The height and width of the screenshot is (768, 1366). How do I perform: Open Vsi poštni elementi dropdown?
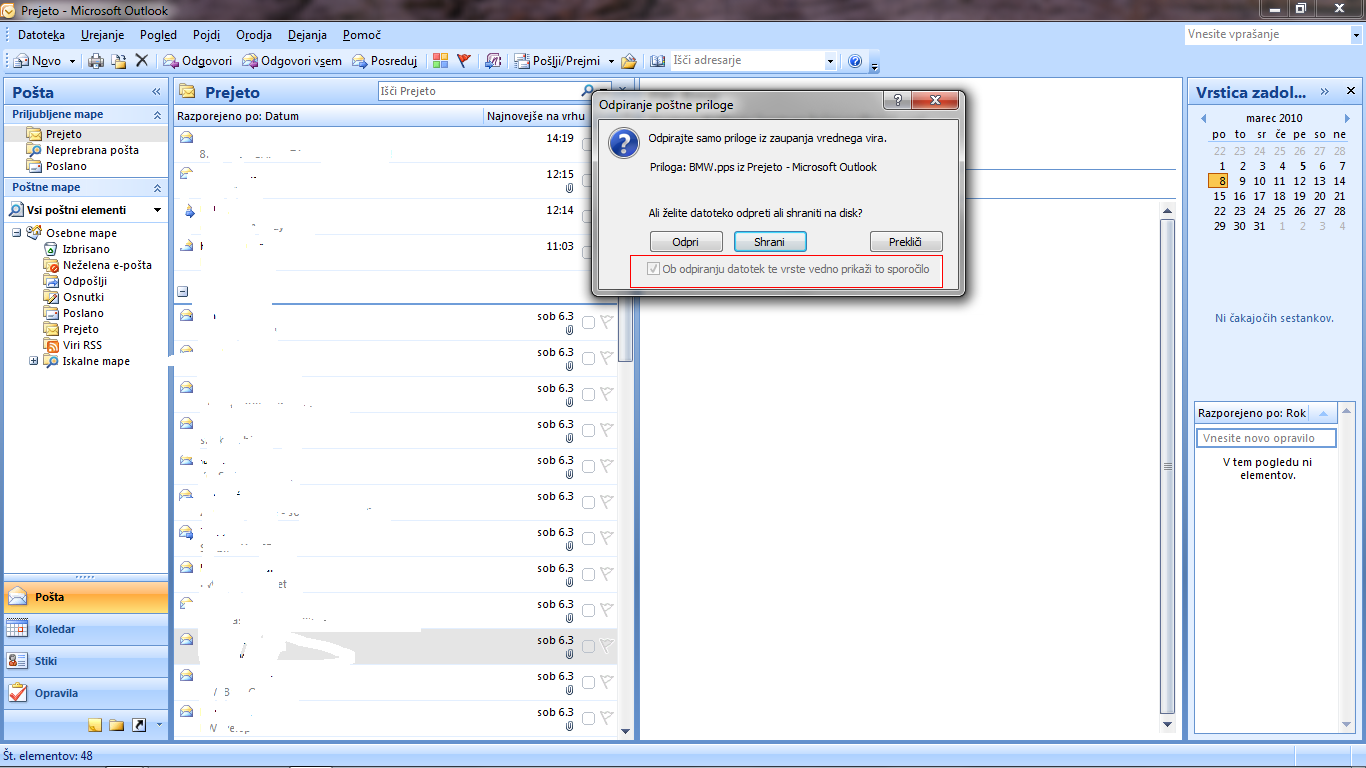[x=157, y=210]
